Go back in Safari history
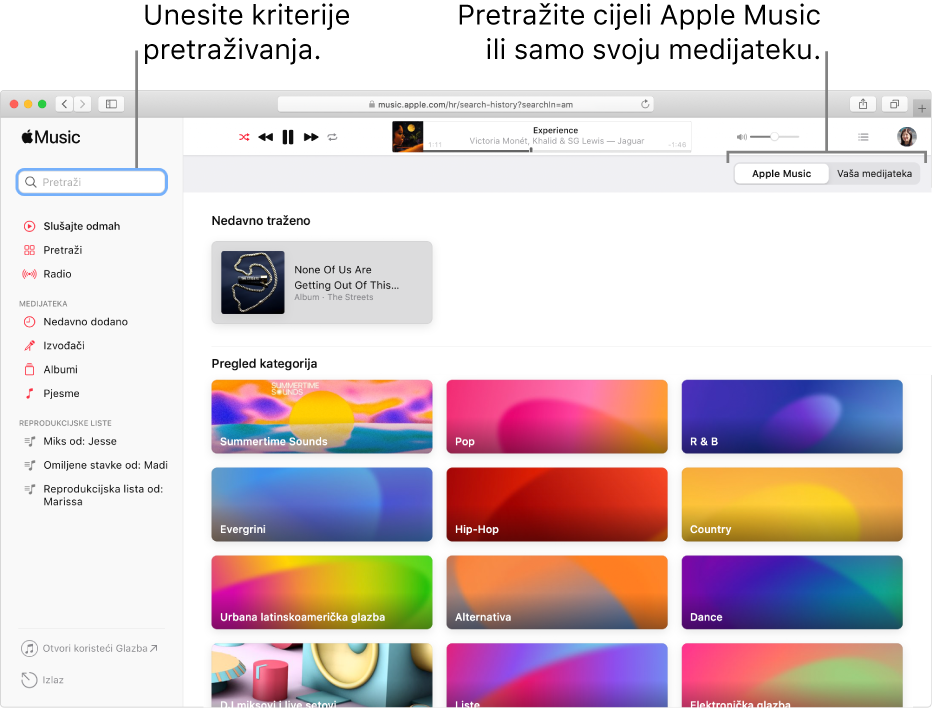Screen dimensions: 934x708 [64, 104]
